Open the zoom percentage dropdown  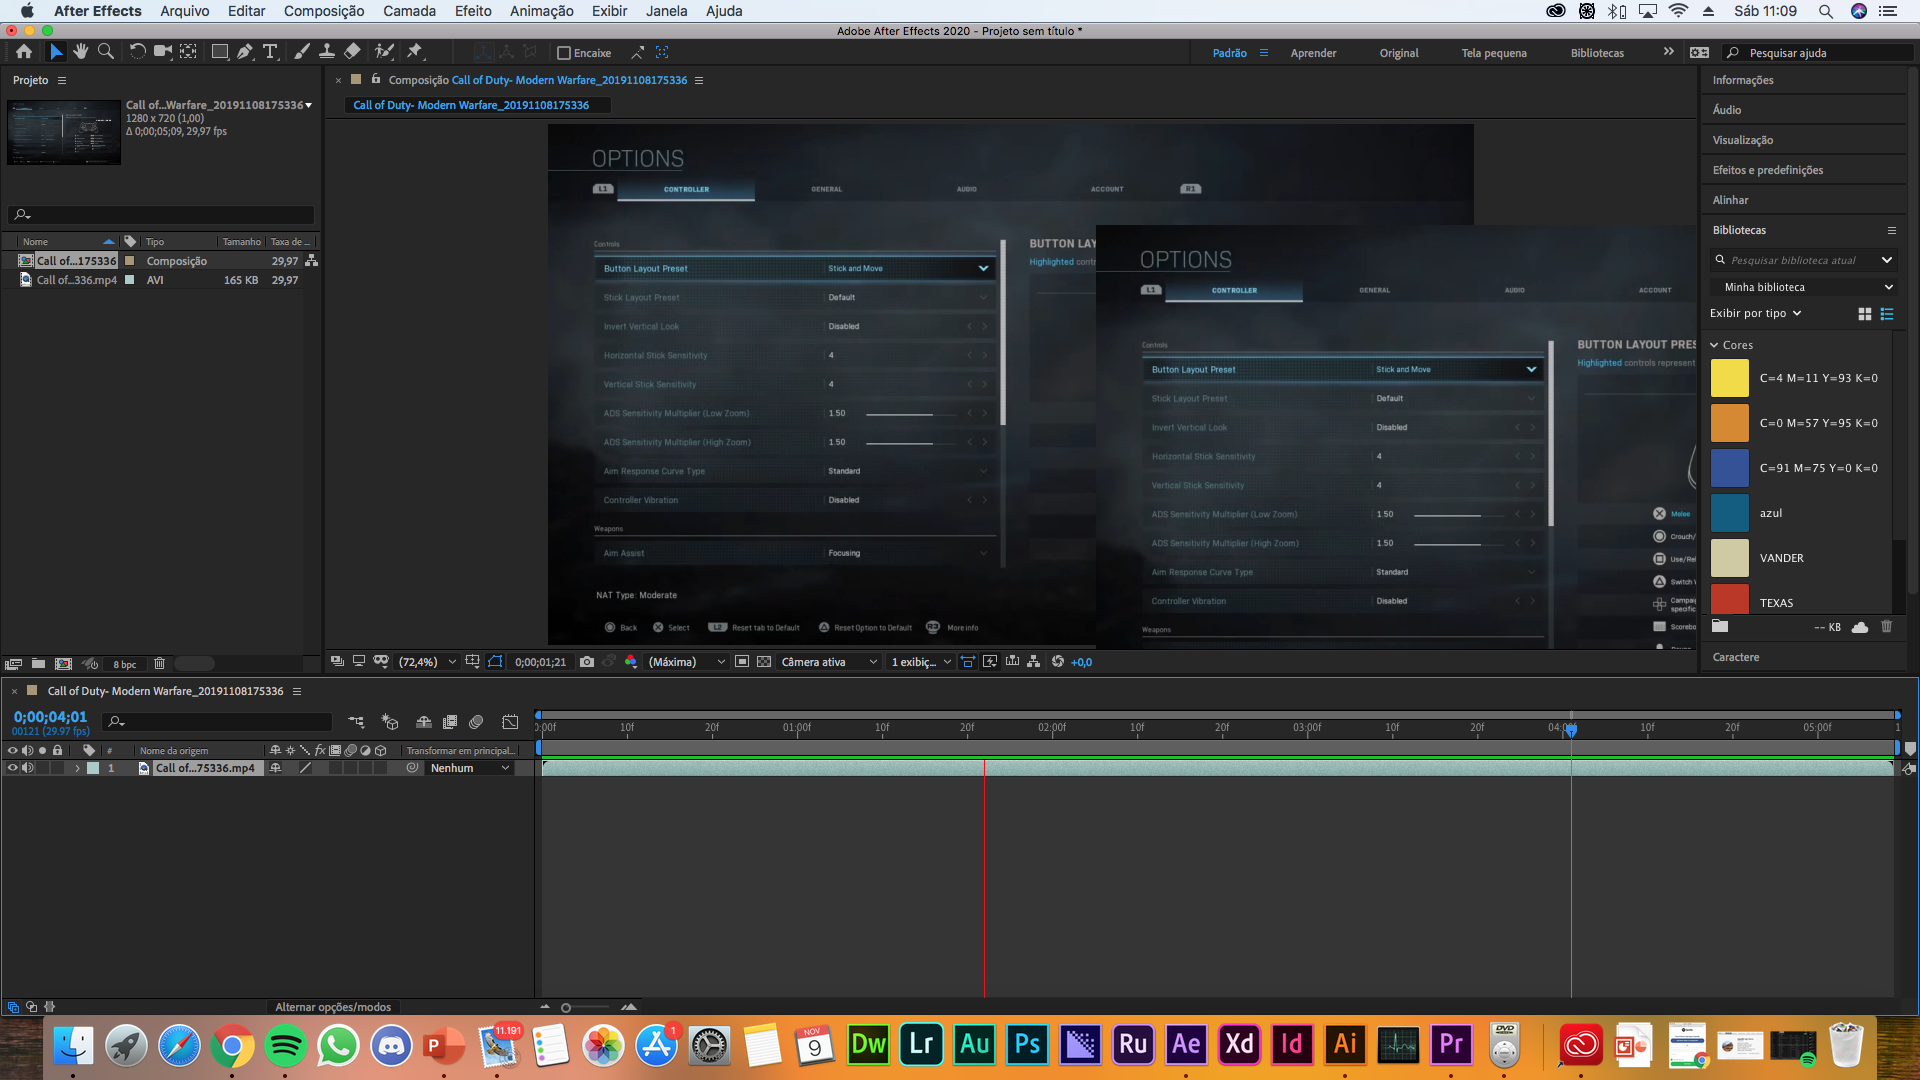(451, 661)
